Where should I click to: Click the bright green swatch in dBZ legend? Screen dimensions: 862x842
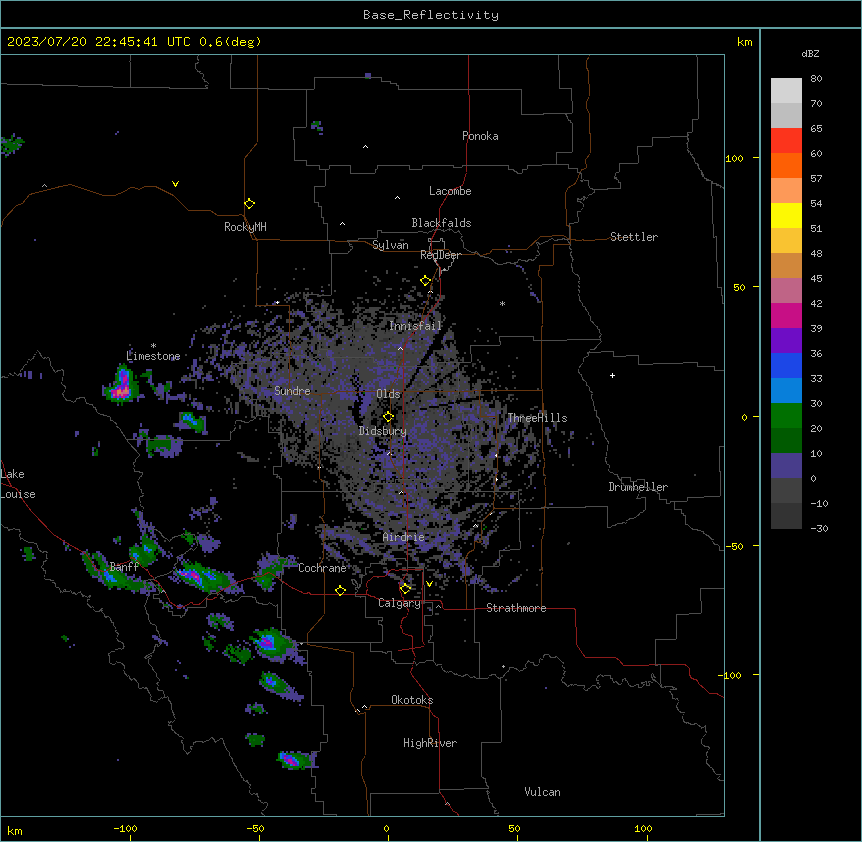pos(786,416)
